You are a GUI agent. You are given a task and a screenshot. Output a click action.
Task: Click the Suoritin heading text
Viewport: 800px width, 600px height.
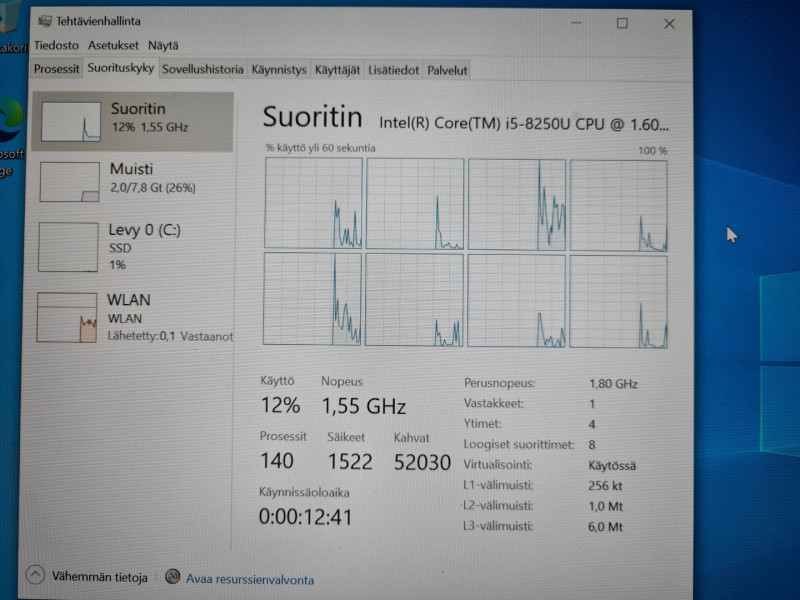coord(312,117)
